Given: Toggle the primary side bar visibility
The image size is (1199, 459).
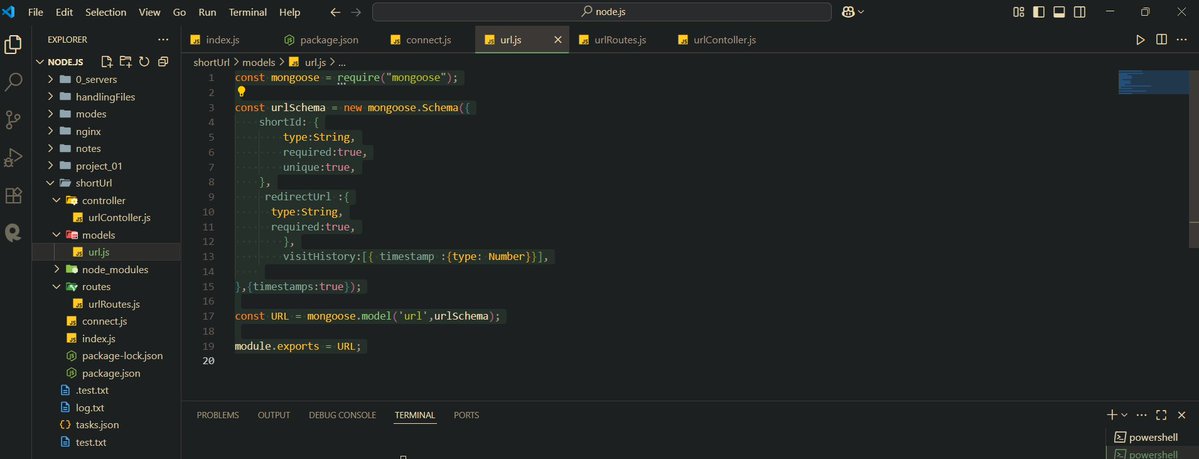Looking at the screenshot, I should (x=1039, y=11).
